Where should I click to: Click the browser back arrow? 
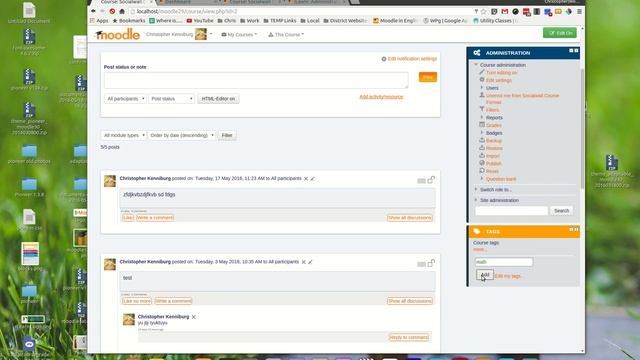[93, 11]
